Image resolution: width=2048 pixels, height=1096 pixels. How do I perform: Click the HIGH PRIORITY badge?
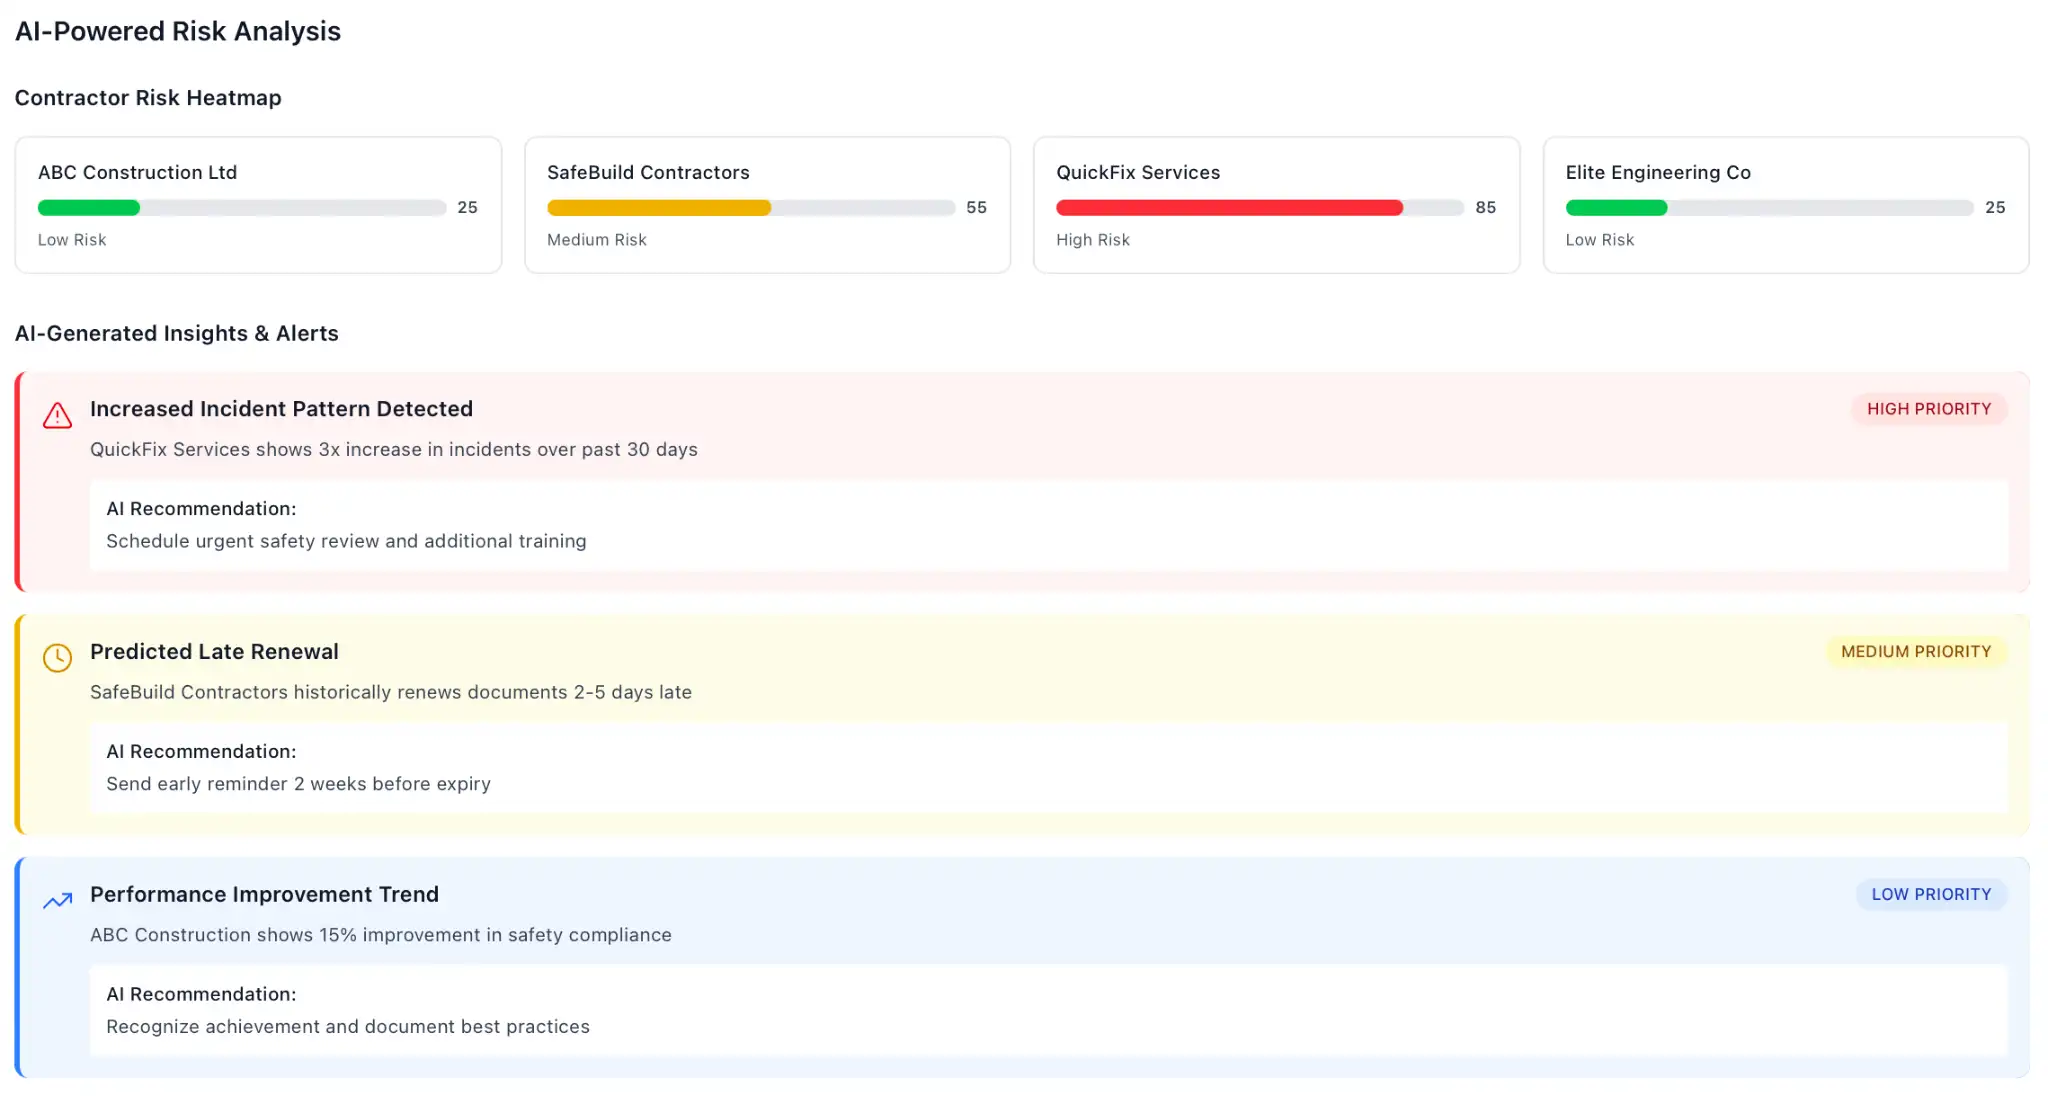pyautogui.click(x=1929, y=409)
